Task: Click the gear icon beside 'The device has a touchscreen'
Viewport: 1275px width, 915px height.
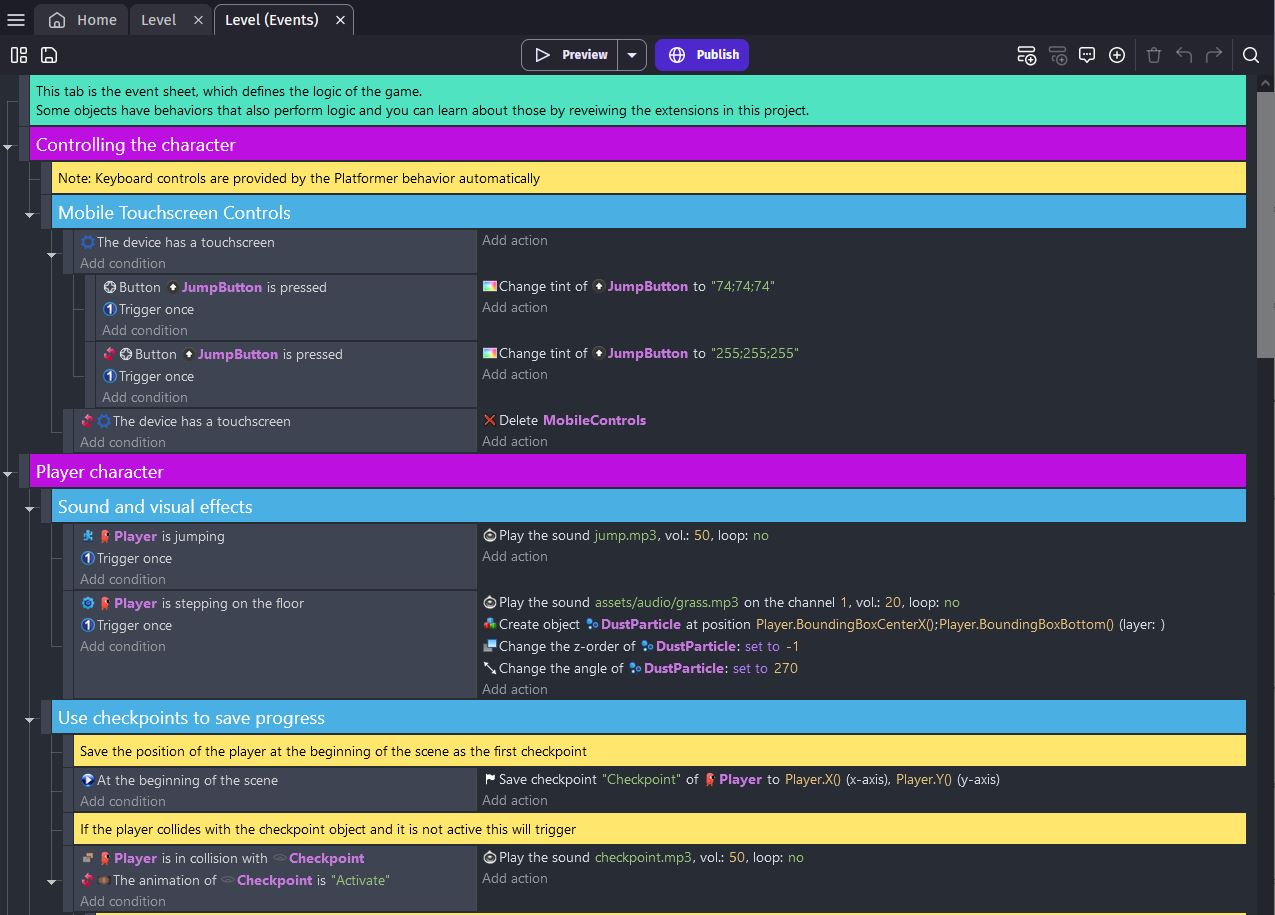Action: pos(88,242)
